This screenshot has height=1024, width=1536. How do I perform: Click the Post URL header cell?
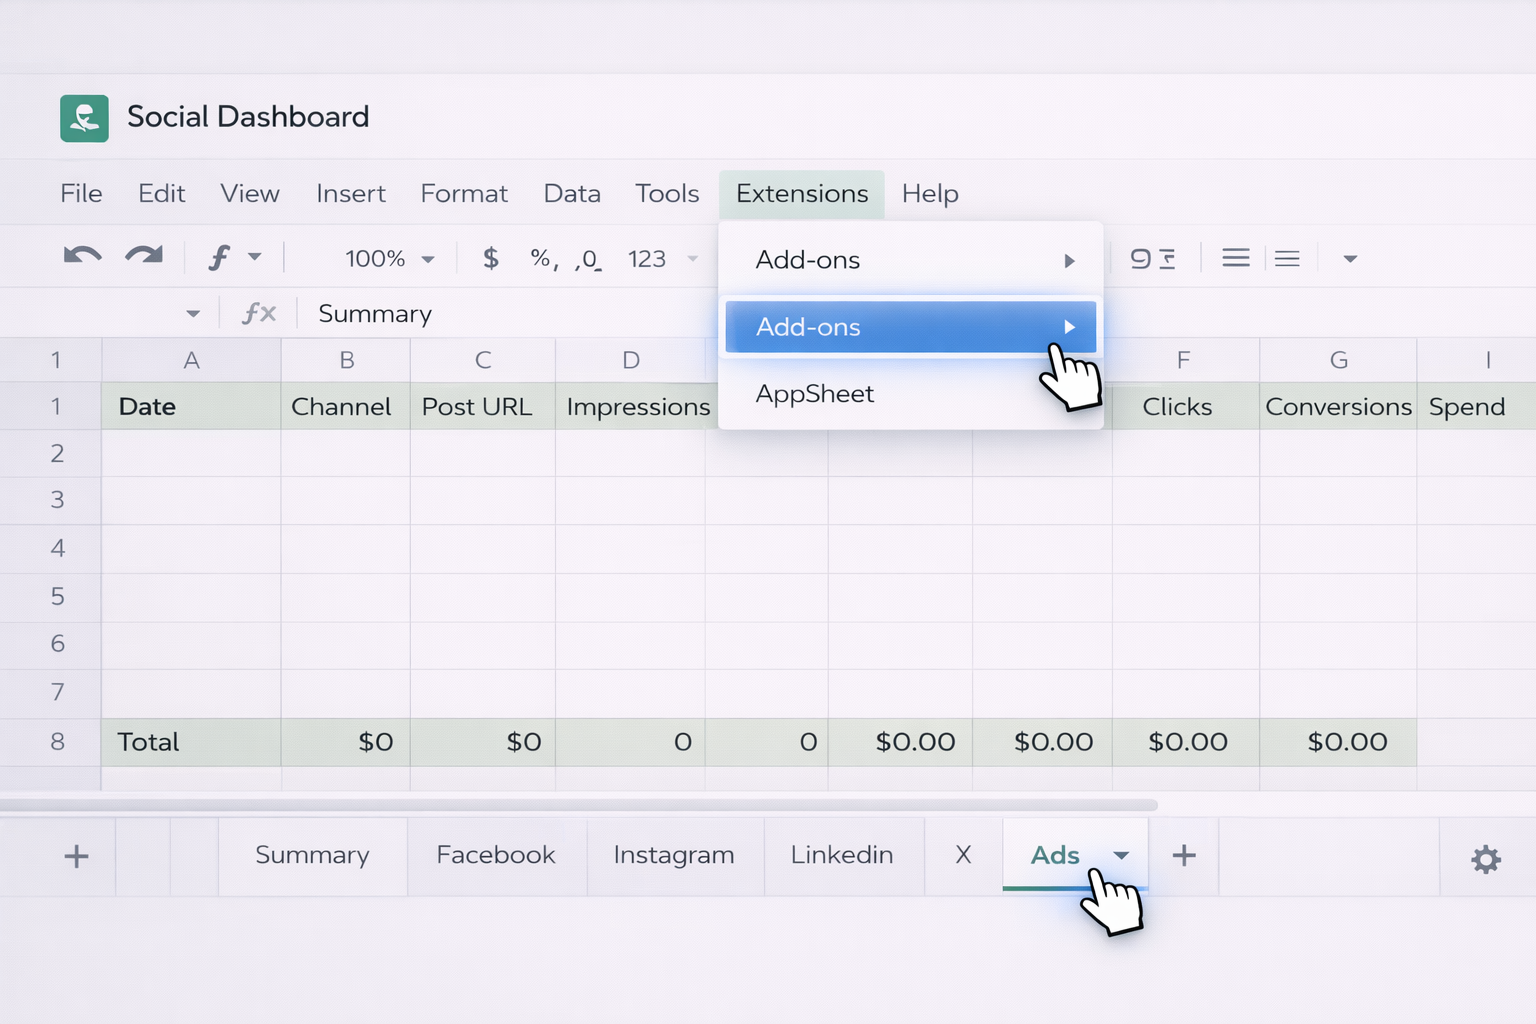click(x=483, y=407)
